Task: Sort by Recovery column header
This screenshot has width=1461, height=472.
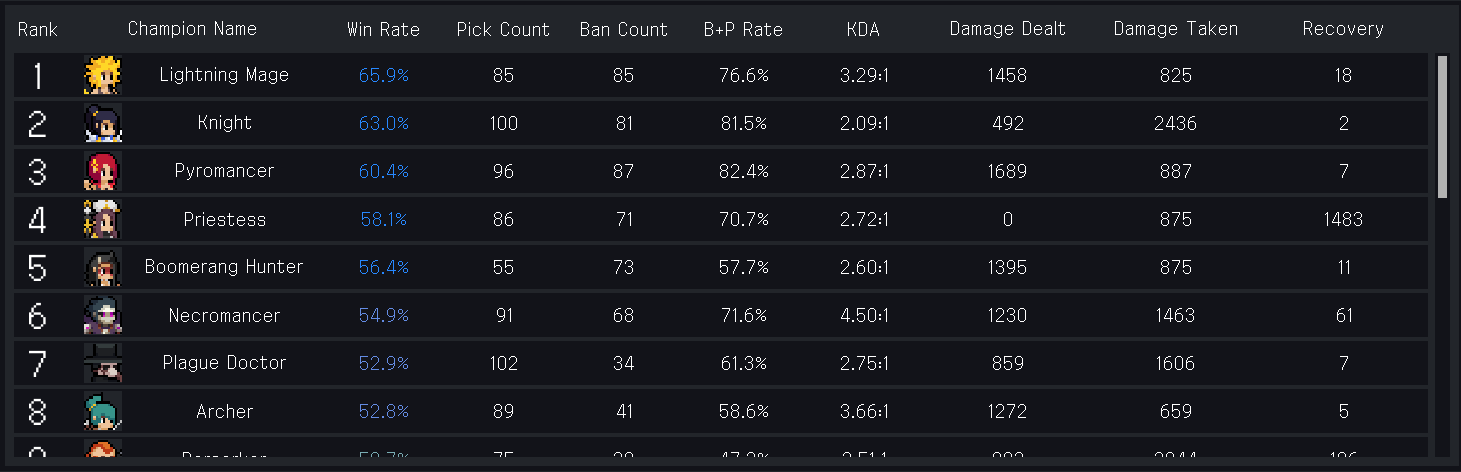Action: pos(1343,29)
